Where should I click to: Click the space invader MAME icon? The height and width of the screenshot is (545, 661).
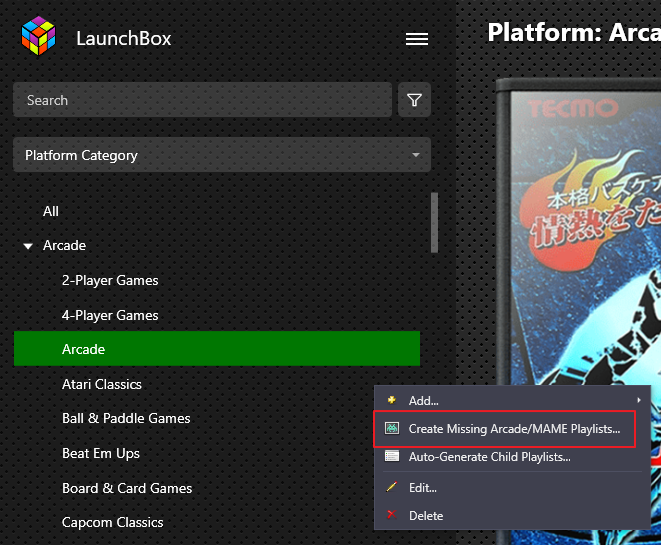click(392, 429)
